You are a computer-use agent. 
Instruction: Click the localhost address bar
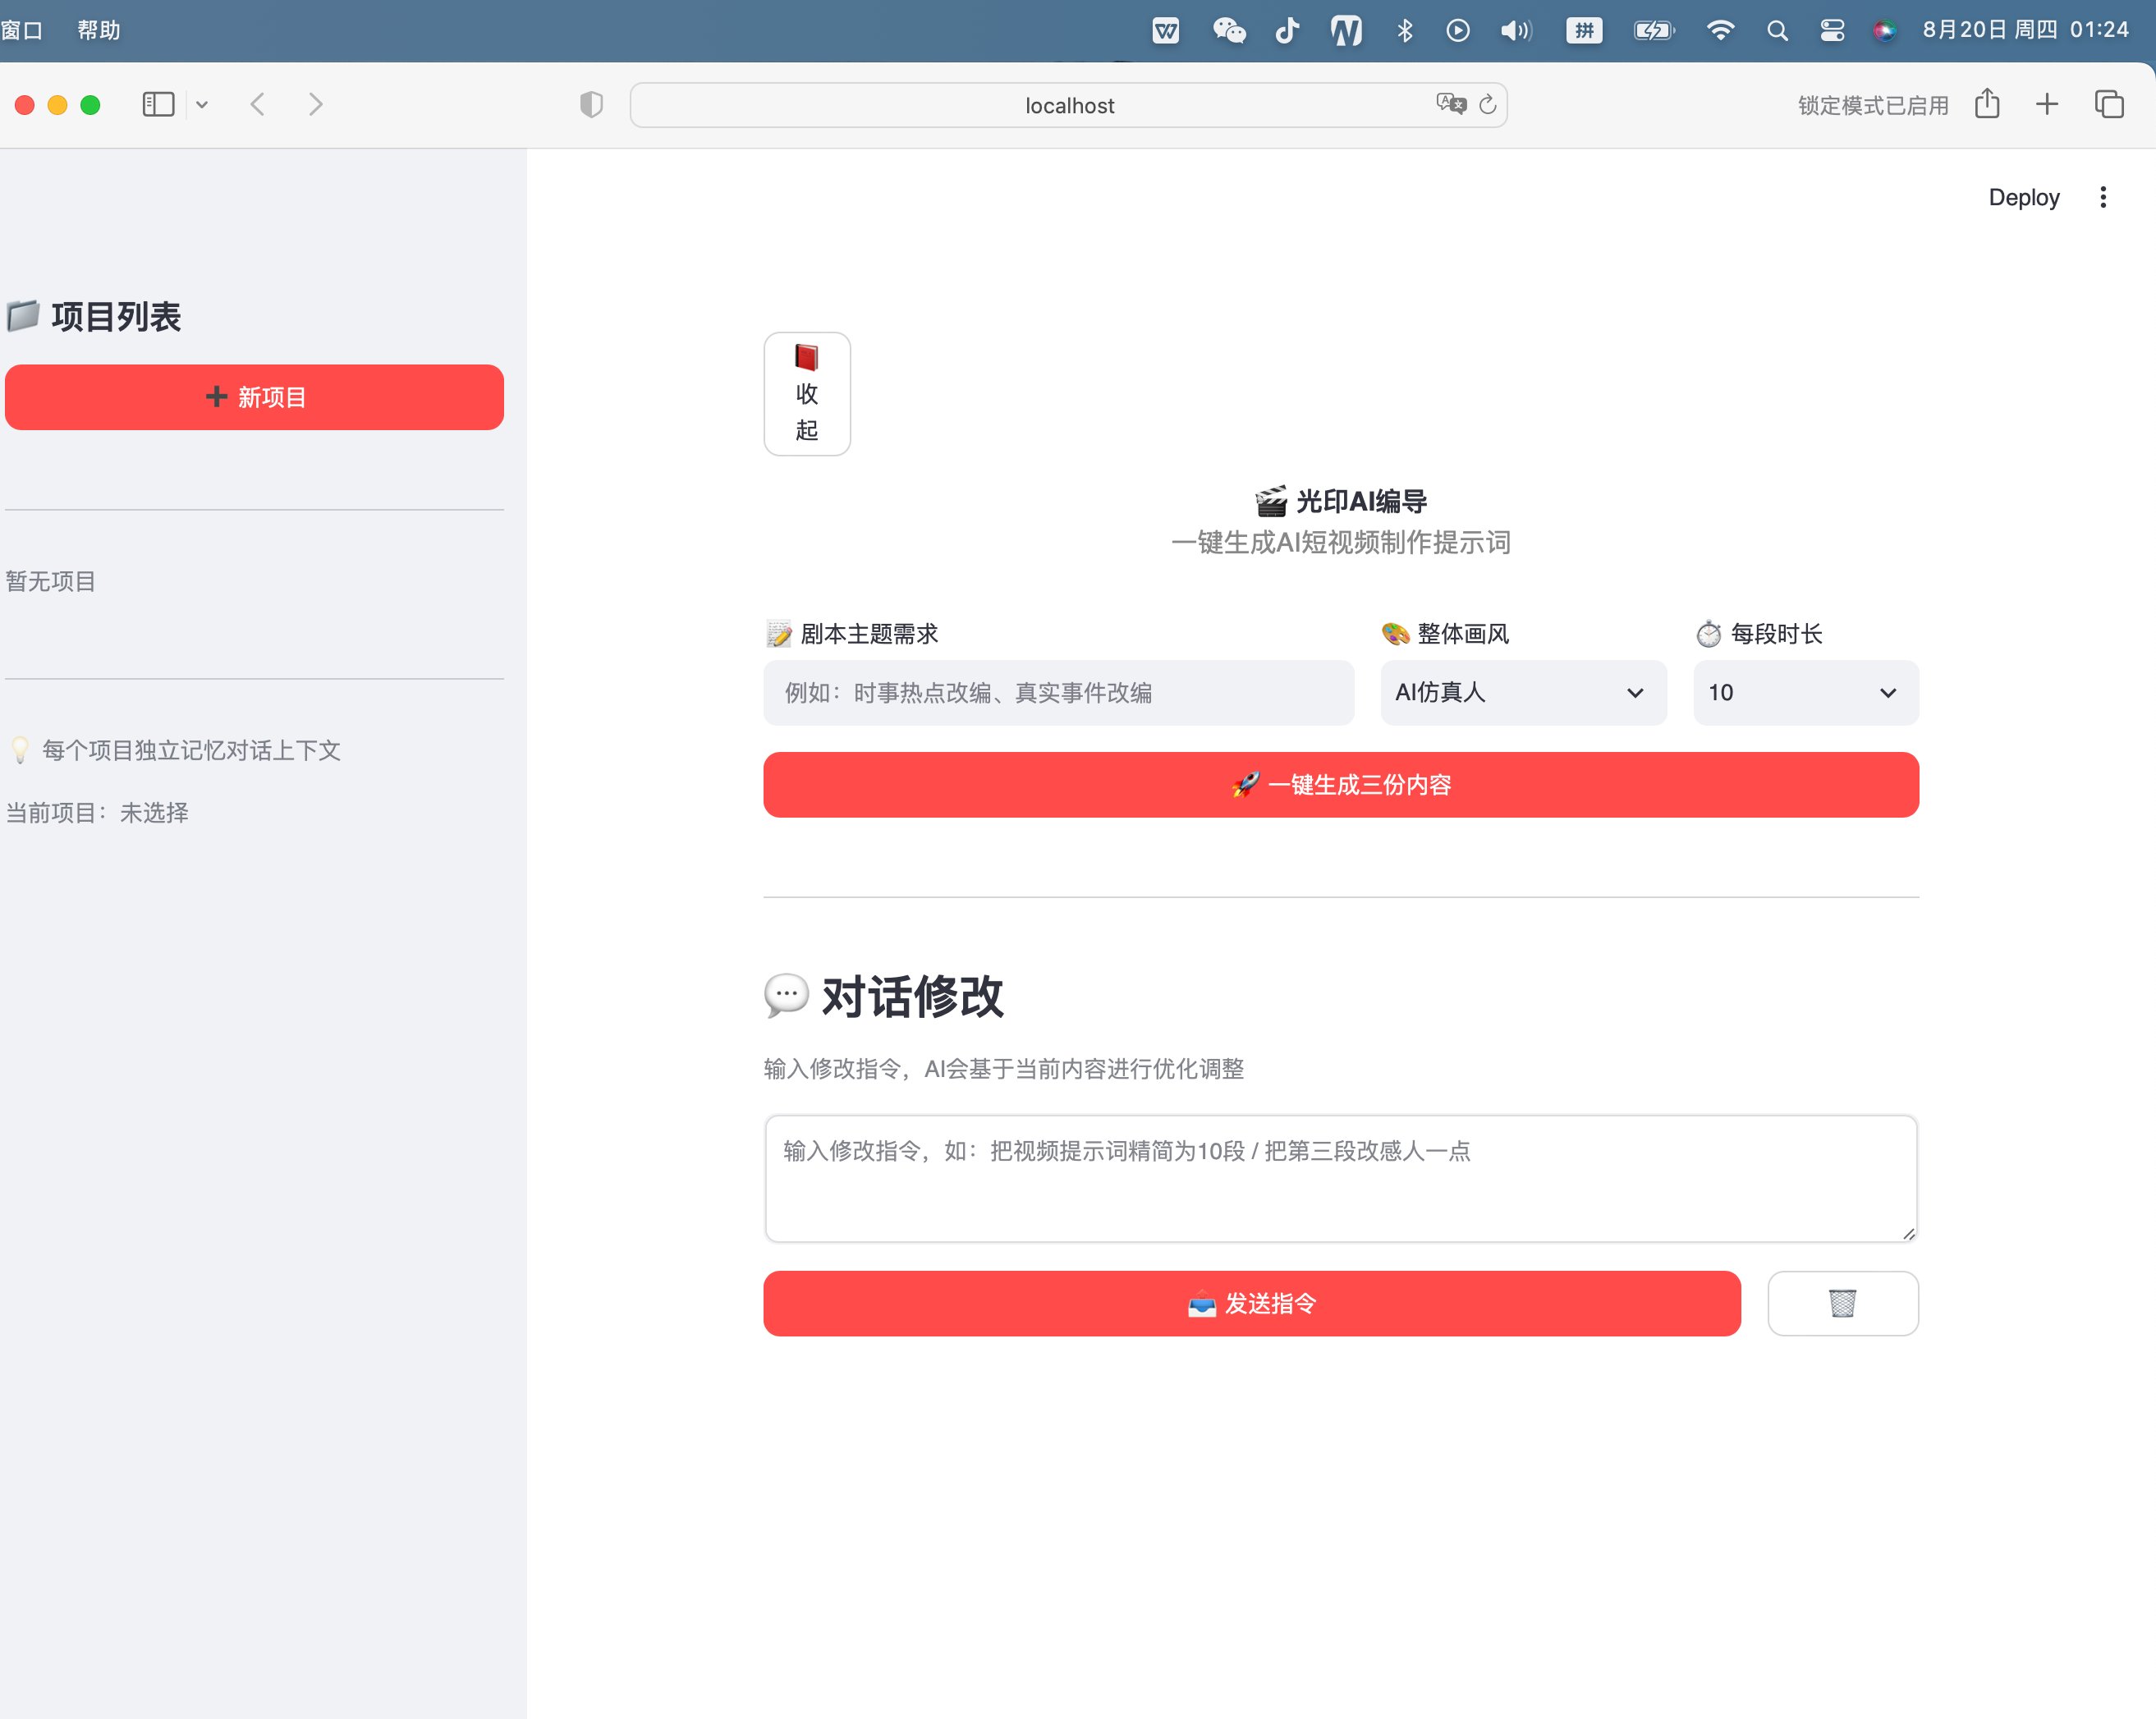[x=1068, y=104]
